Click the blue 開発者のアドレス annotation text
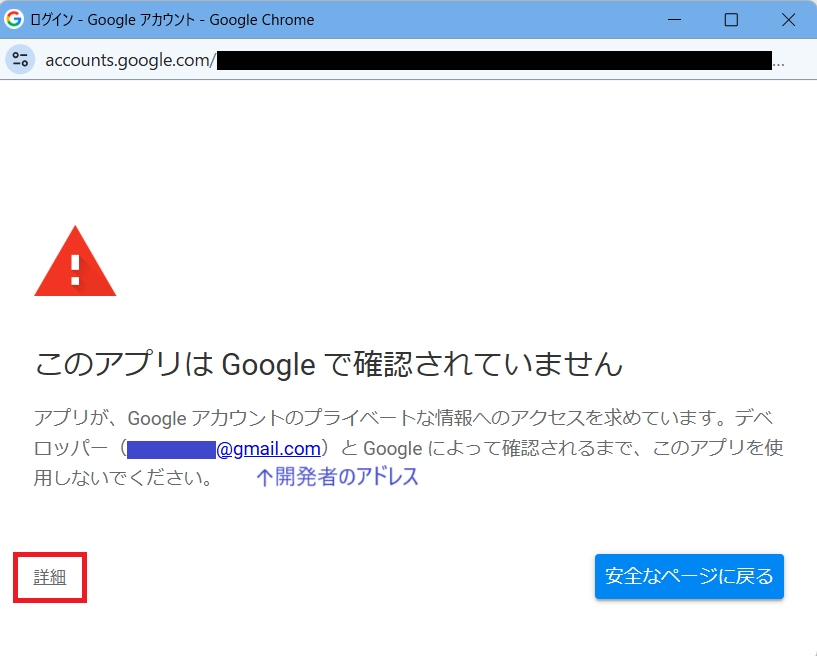 point(347,477)
